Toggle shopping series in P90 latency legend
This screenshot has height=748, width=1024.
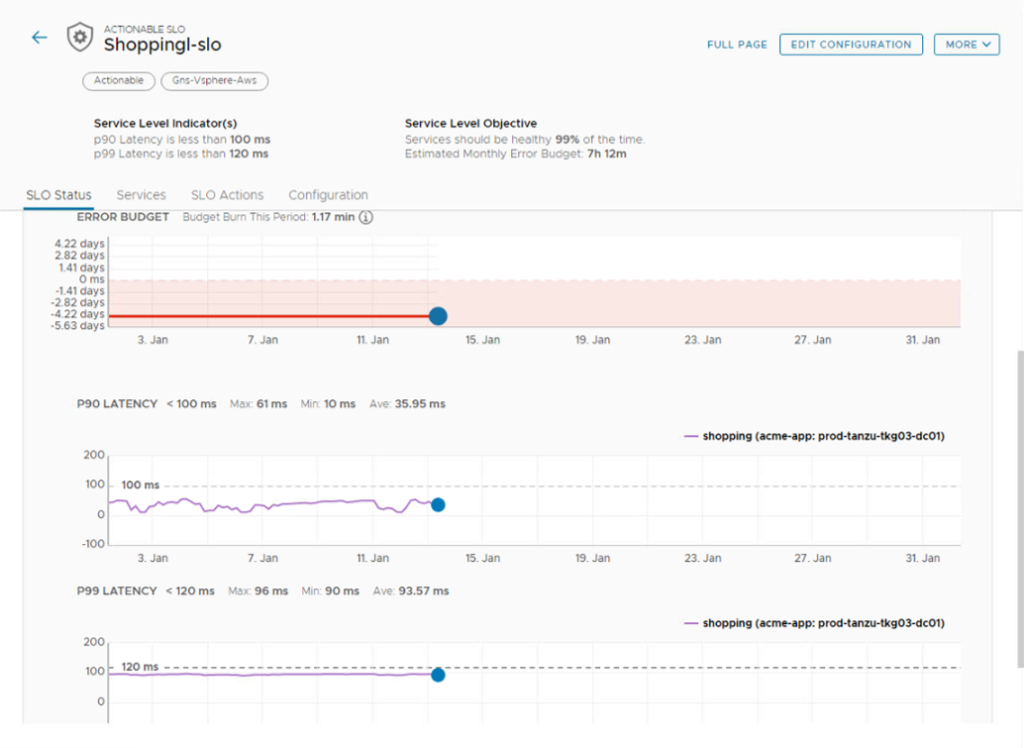pos(814,436)
